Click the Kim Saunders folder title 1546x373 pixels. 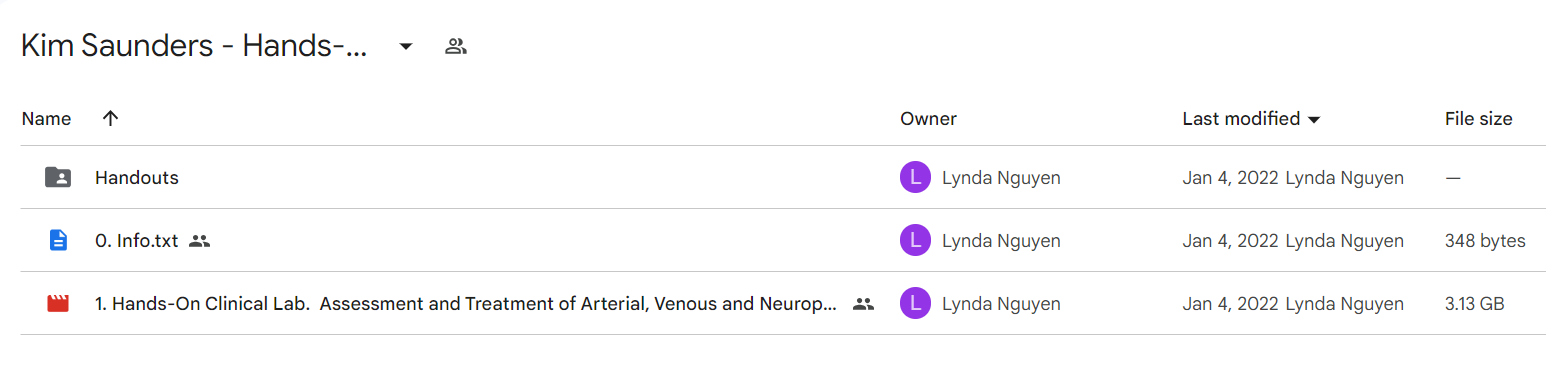[195, 46]
